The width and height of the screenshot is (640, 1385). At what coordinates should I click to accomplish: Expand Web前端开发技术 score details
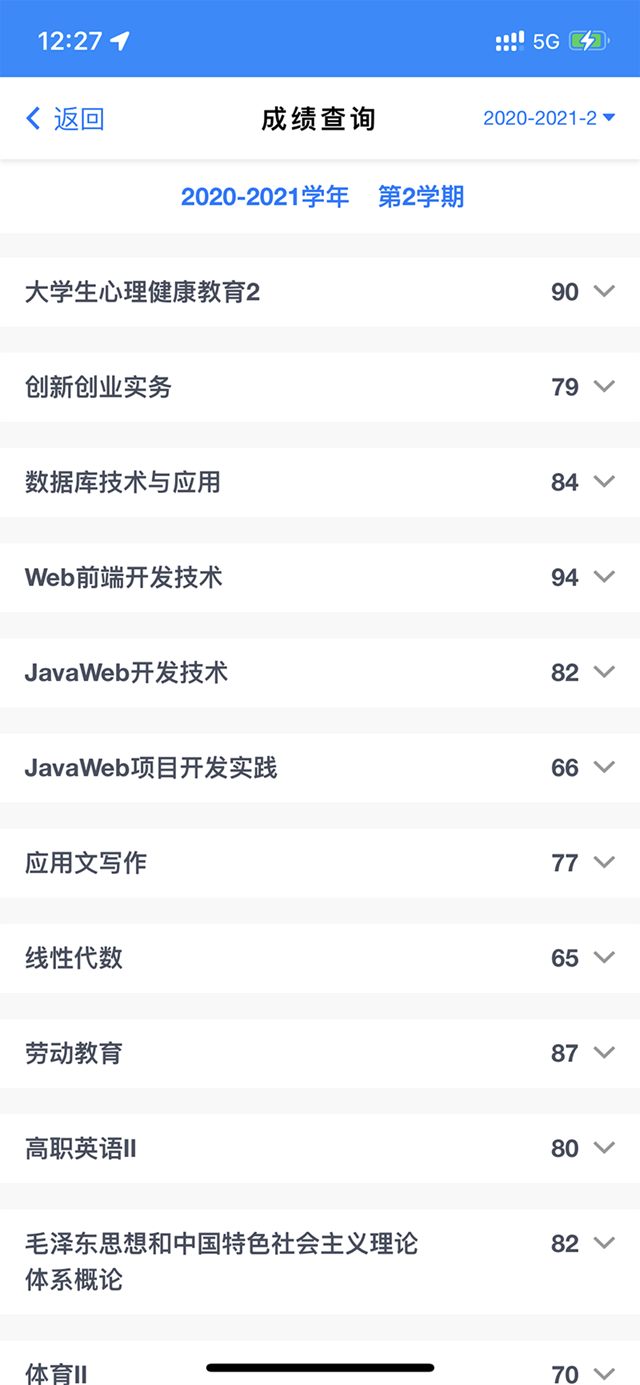(x=604, y=576)
